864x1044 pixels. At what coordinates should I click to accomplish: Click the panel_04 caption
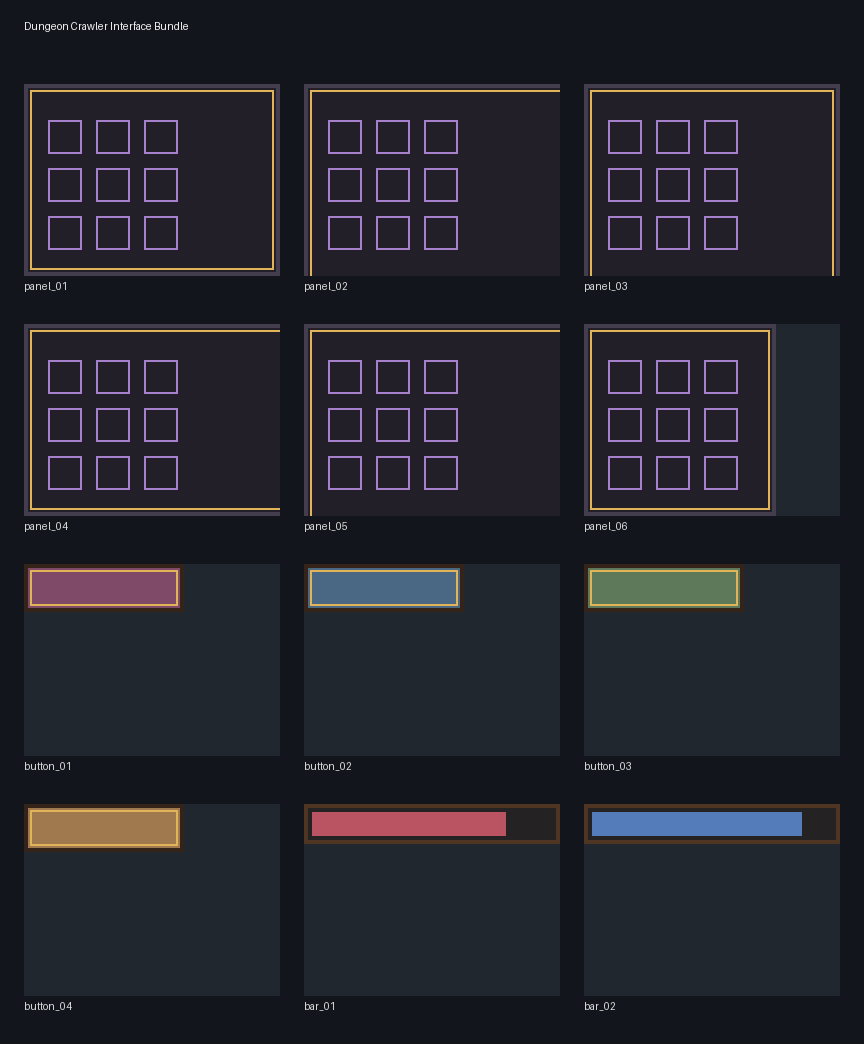point(46,526)
